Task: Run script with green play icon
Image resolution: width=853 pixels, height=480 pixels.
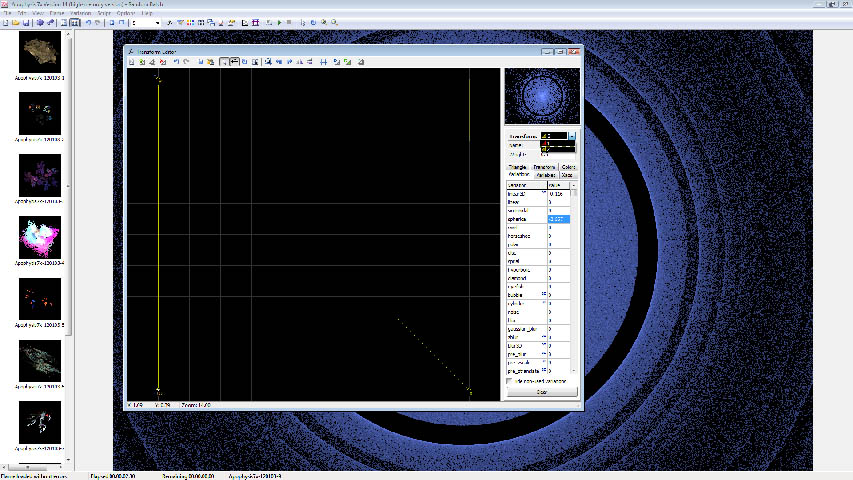Action: (x=279, y=23)
